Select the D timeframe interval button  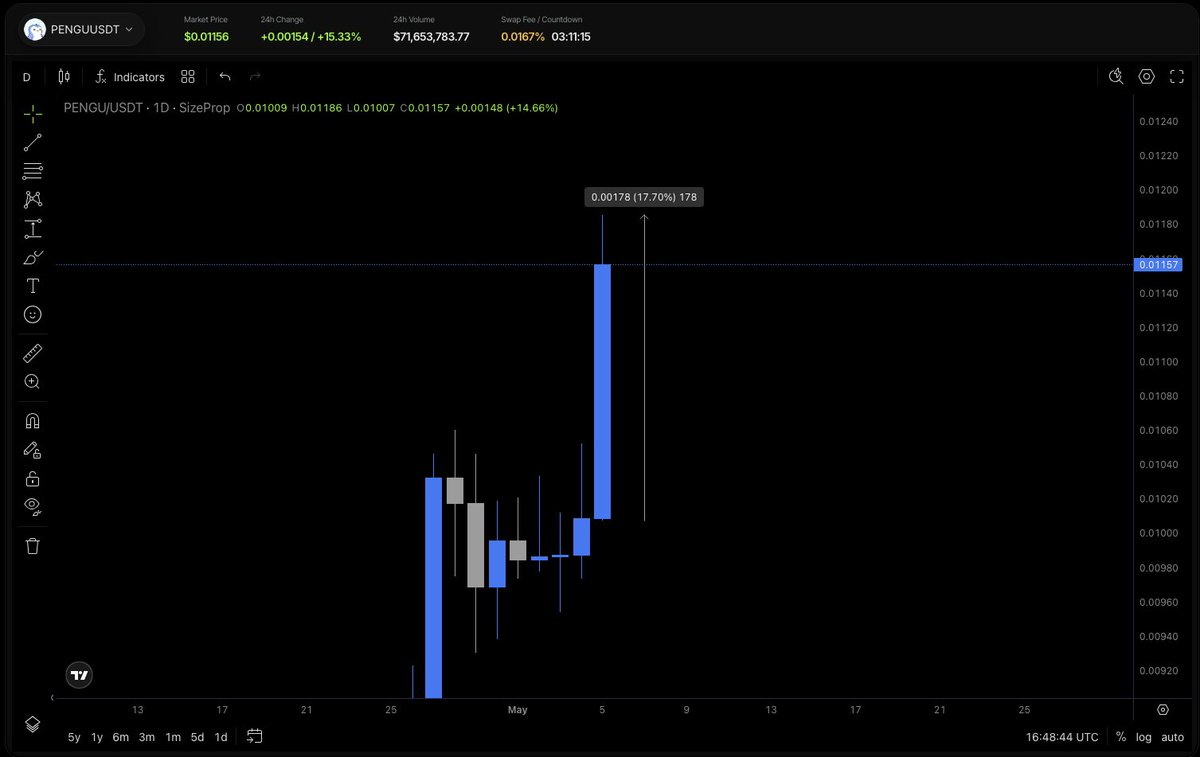(x=26, y=77)
